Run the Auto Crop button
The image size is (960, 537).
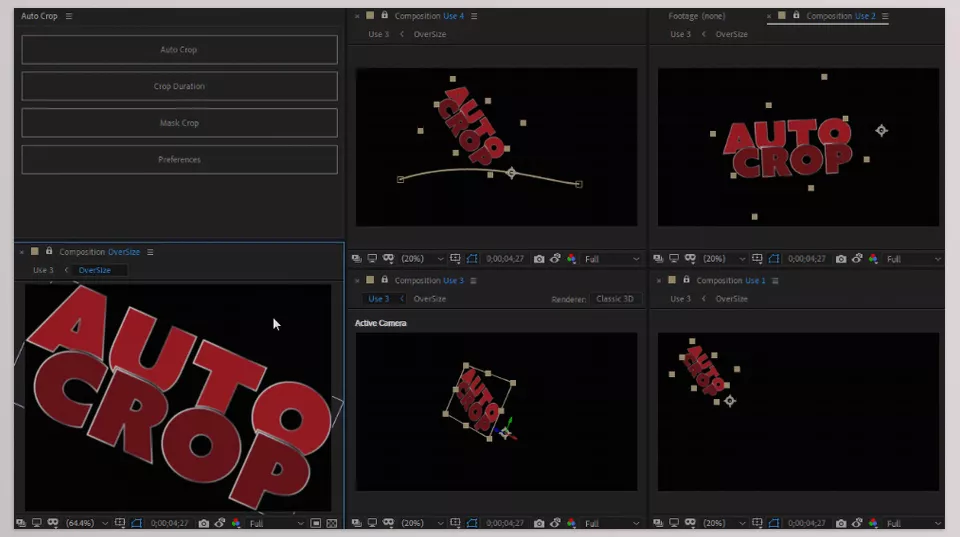coord(179,50)
